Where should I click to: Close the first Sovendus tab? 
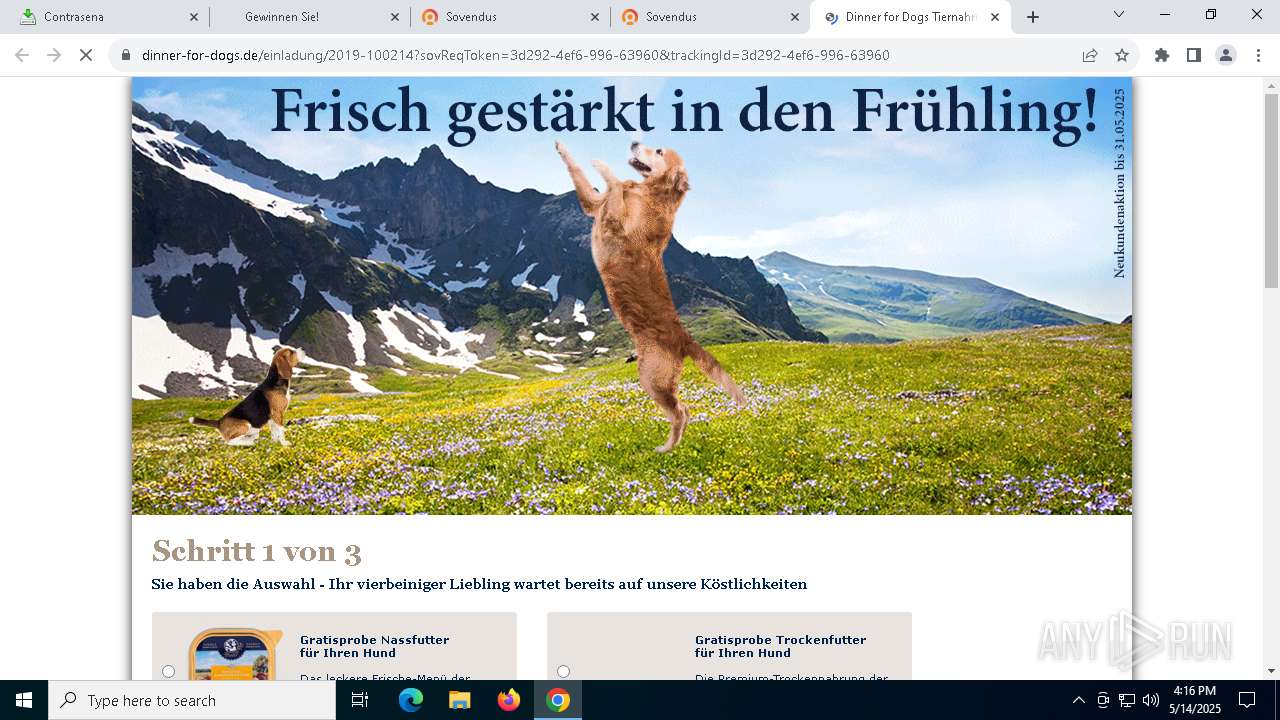(594, 17)
